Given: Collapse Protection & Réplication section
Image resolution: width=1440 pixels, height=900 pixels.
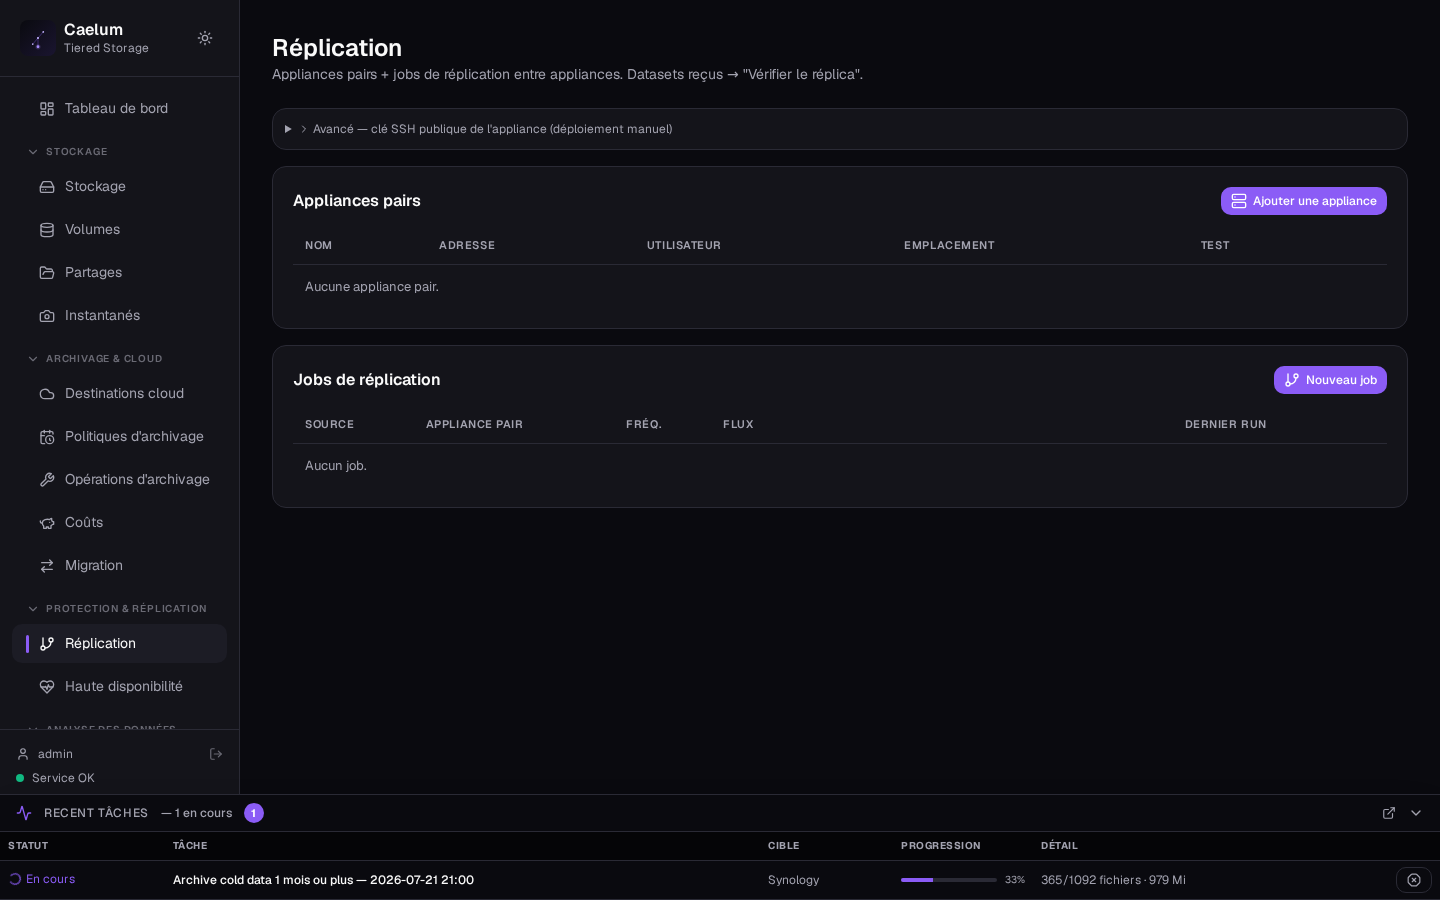Looking at the screenshot, I should pos(33,609).
